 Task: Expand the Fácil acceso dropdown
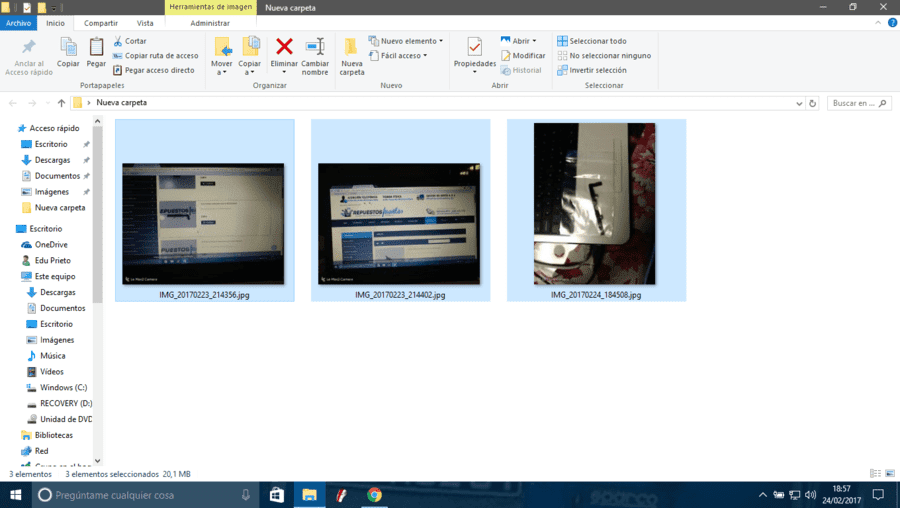(x=398, y=56)
